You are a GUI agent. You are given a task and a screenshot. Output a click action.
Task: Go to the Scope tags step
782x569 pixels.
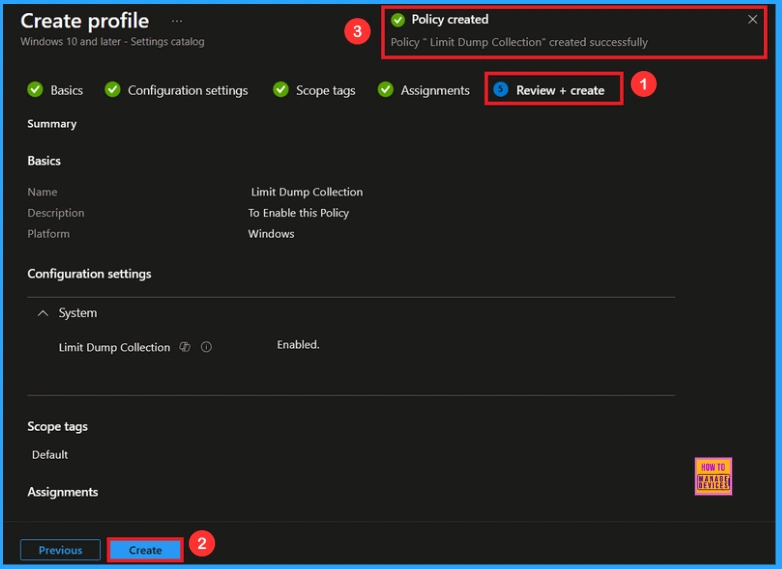pos(325,90)
